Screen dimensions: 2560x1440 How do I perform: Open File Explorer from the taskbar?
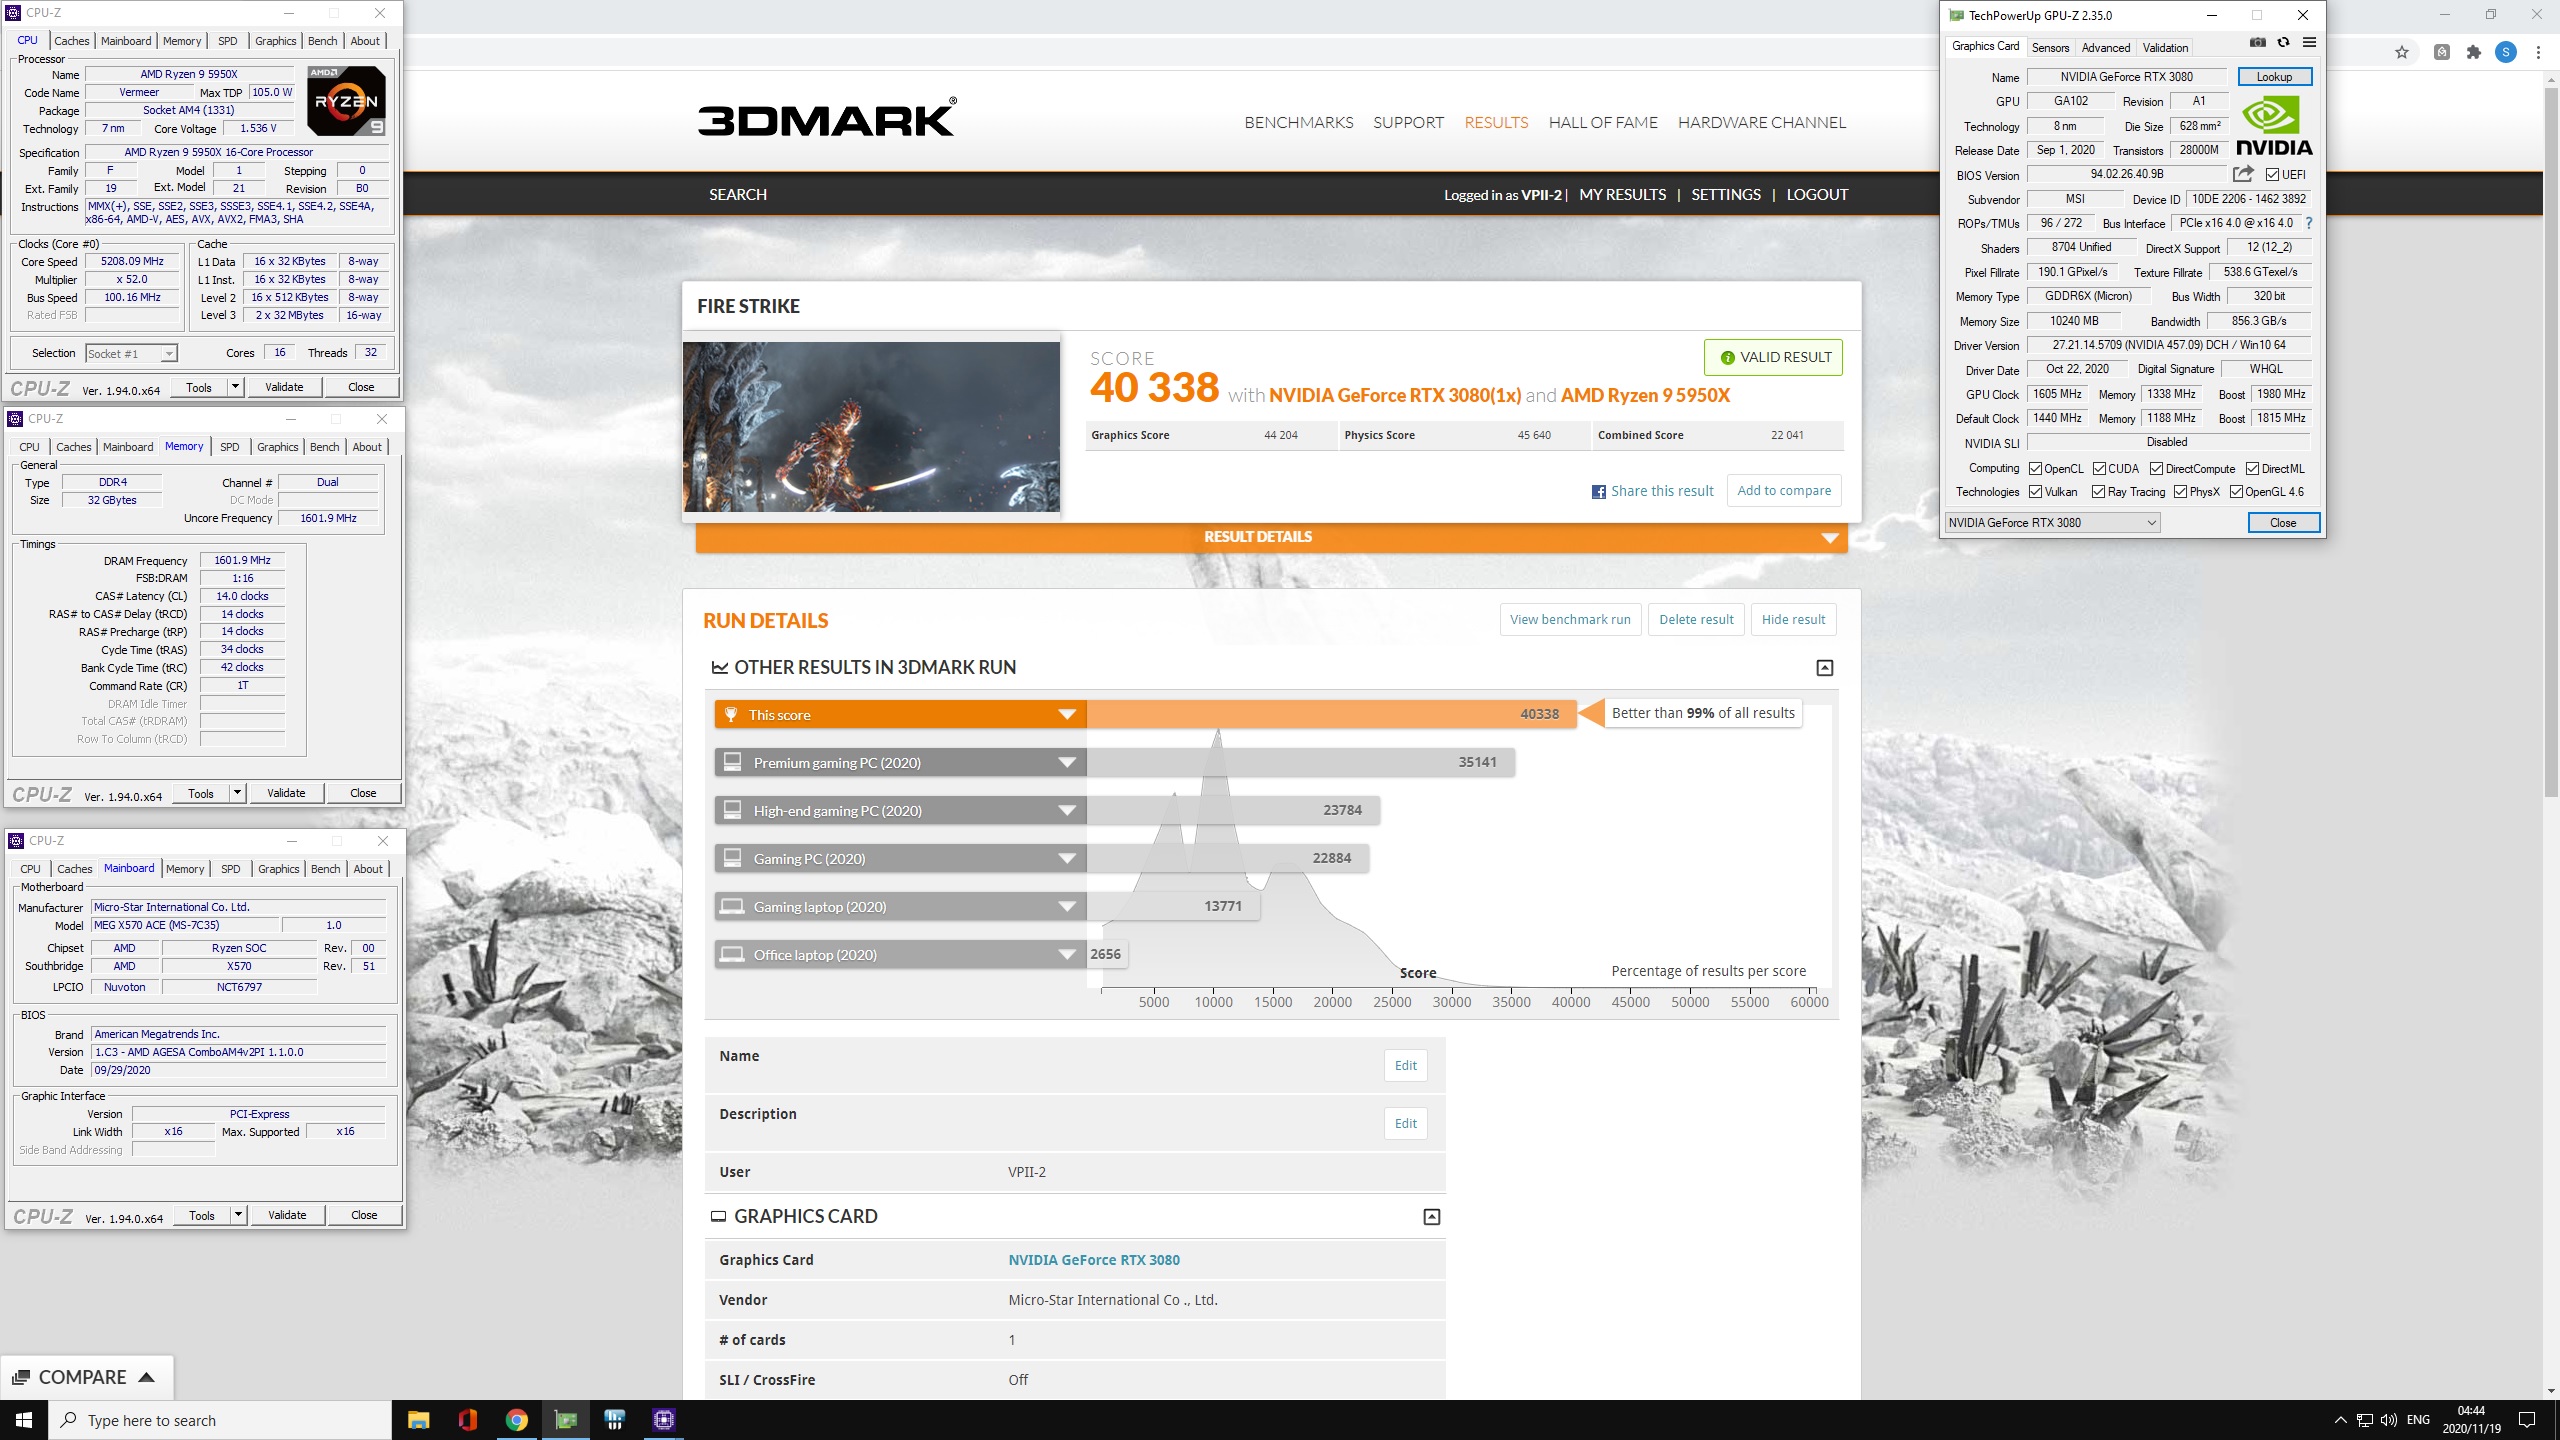418,1420
